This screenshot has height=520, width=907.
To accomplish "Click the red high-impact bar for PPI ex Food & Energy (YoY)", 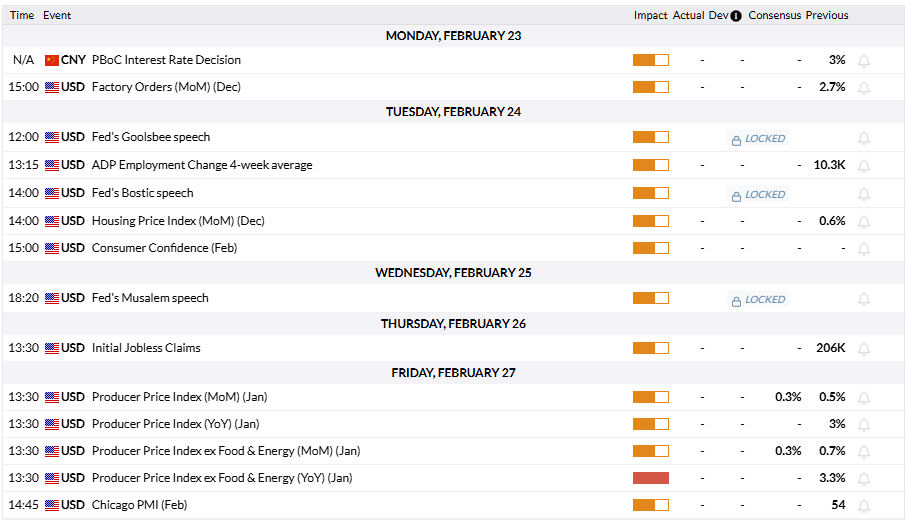I will (x=650, y=478).
